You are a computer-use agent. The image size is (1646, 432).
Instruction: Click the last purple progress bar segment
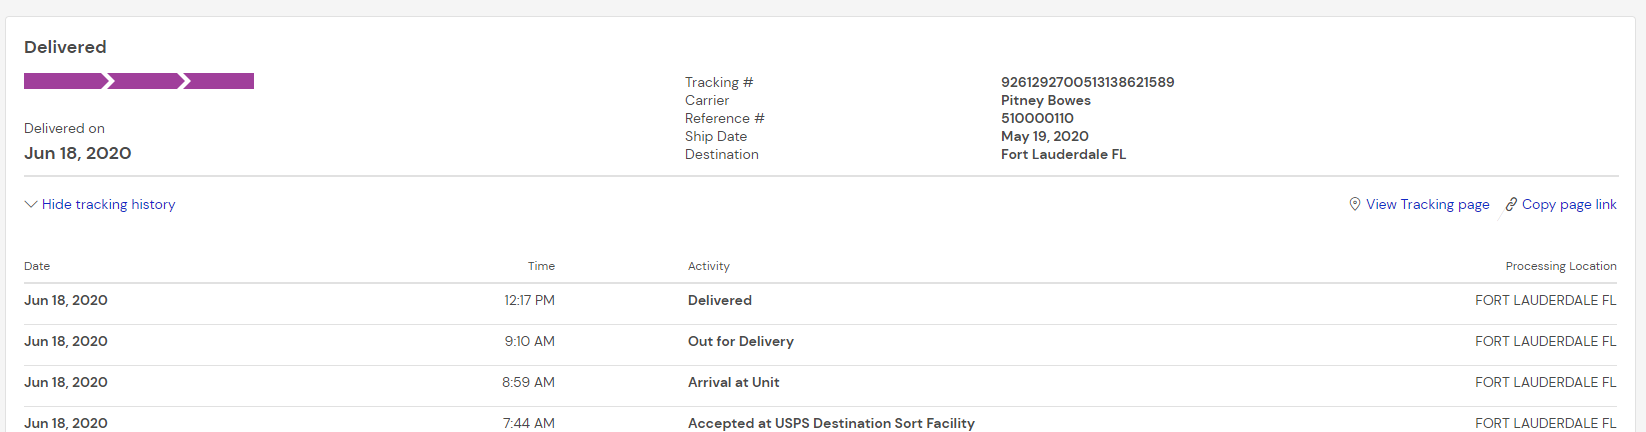point(220,81)
